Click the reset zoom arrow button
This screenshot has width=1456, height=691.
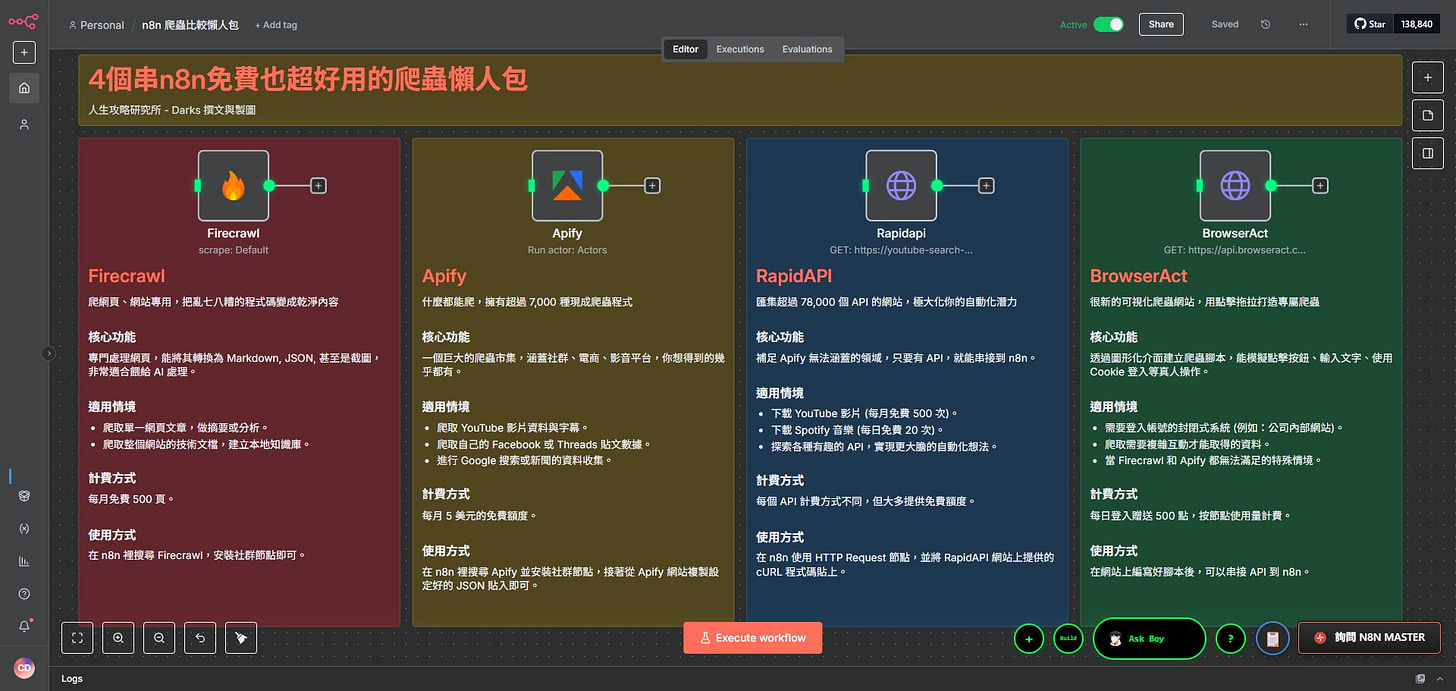click(x=200, y=637)
